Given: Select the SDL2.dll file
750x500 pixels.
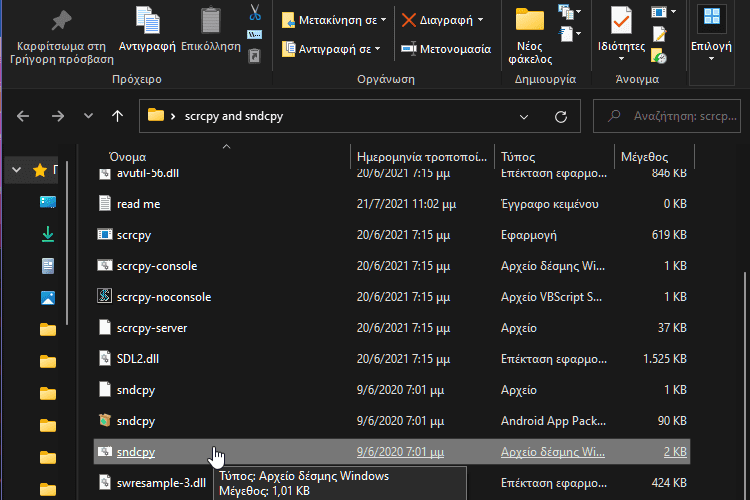Looking at the screenshot, I should (x=391, y=359).
